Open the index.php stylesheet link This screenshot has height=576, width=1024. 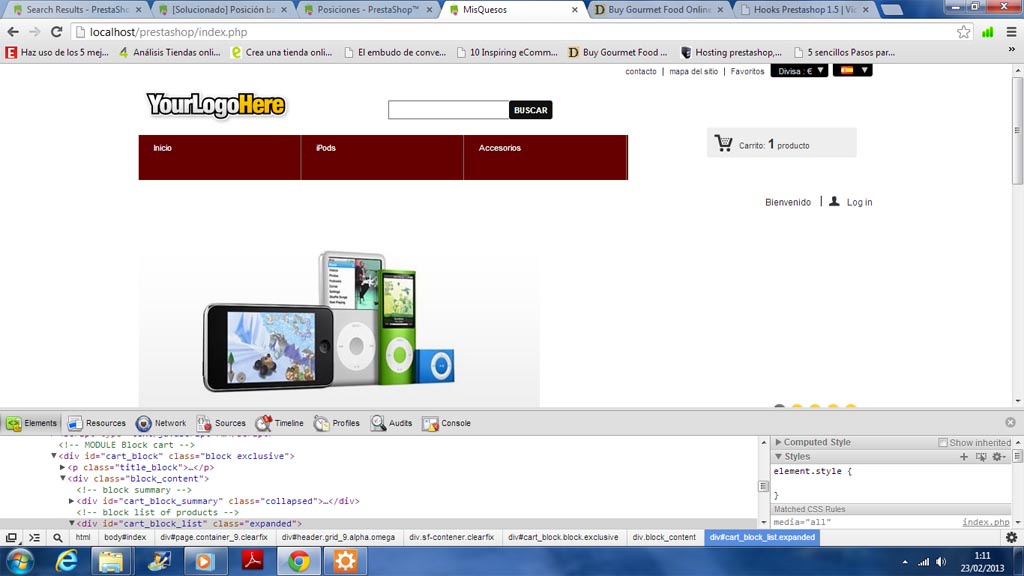pyautogui.click(x=985, y=522)
